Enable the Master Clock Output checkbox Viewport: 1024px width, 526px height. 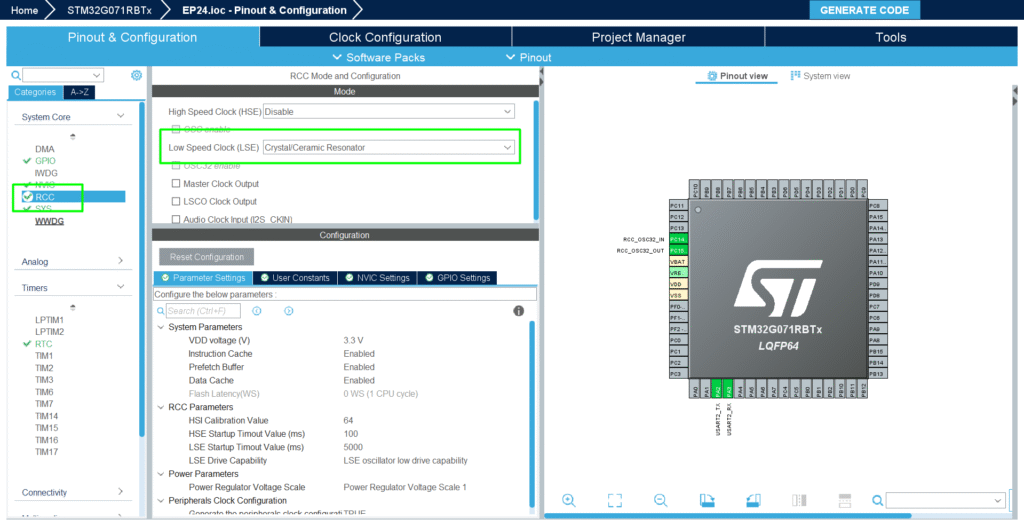click(x=177, y=184)
